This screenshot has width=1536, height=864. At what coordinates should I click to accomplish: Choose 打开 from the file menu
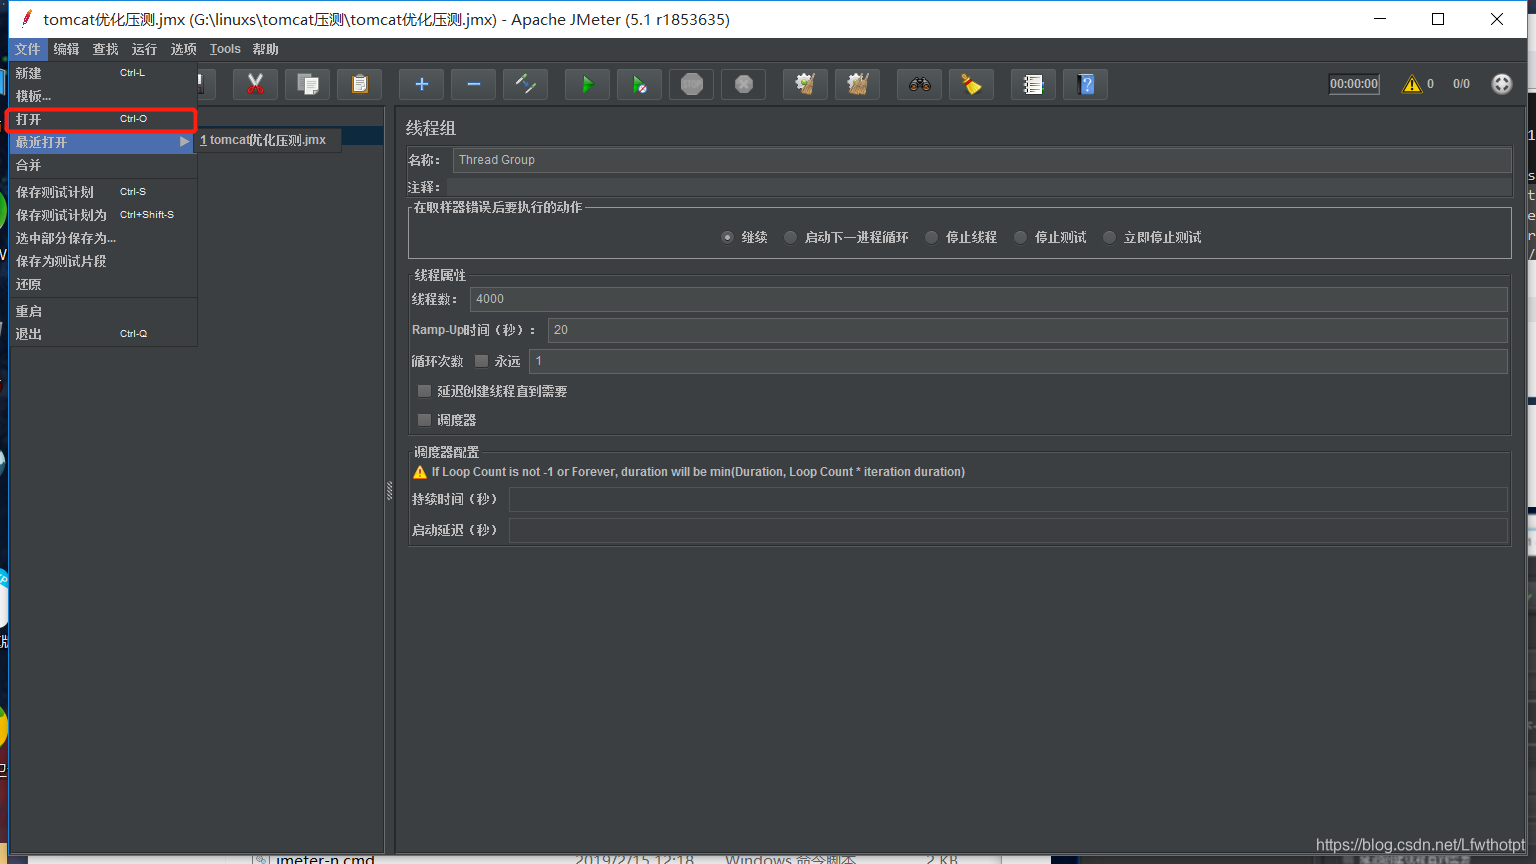(x=103, y=119)
